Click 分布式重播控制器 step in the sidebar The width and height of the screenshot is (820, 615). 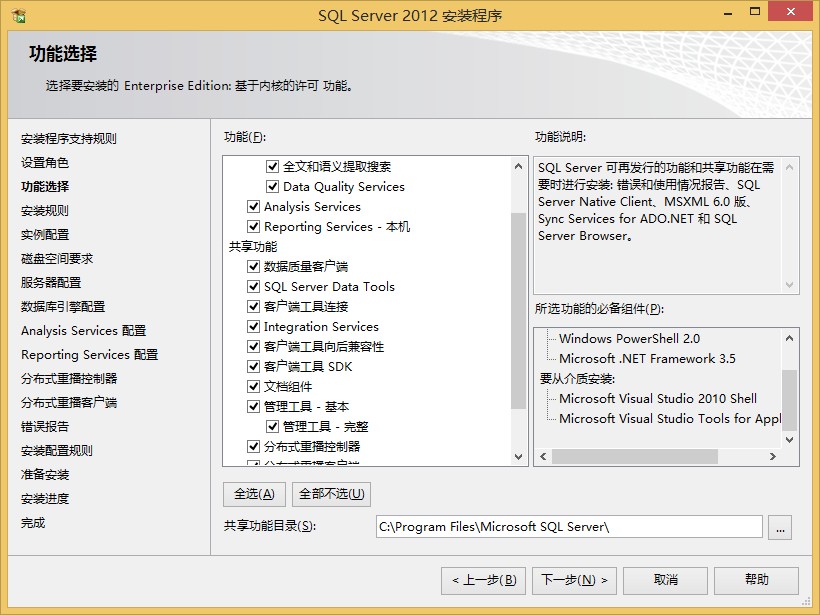point(69,379)
